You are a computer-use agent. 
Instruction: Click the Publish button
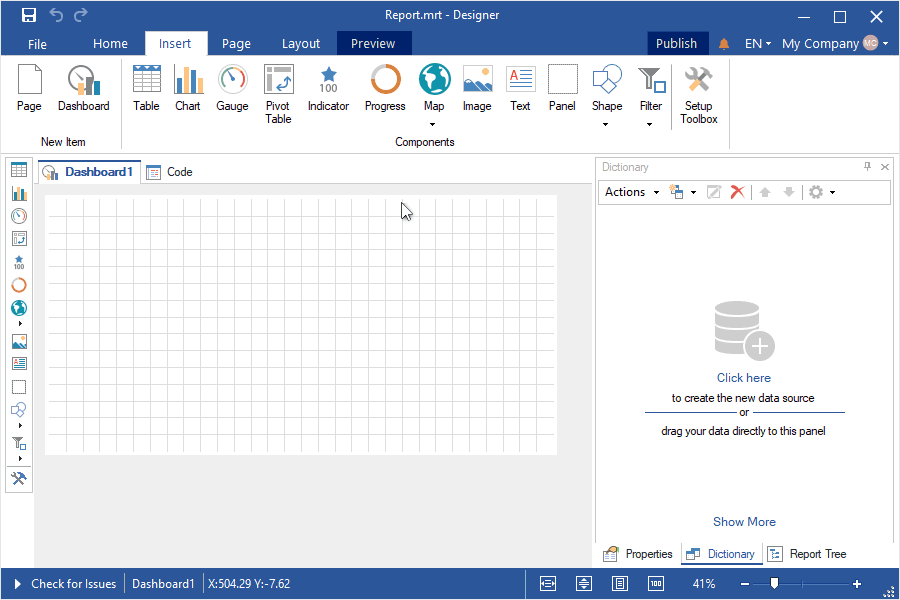(x=676, y=44)
